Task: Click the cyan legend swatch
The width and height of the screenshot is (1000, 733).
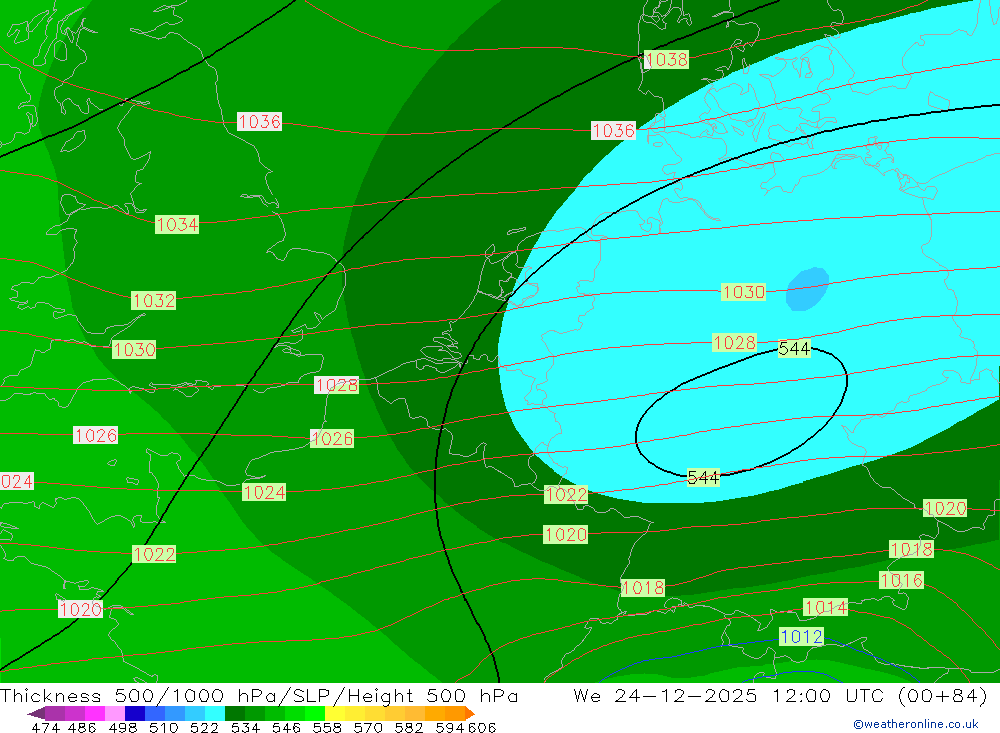Action: pos(215,713)
